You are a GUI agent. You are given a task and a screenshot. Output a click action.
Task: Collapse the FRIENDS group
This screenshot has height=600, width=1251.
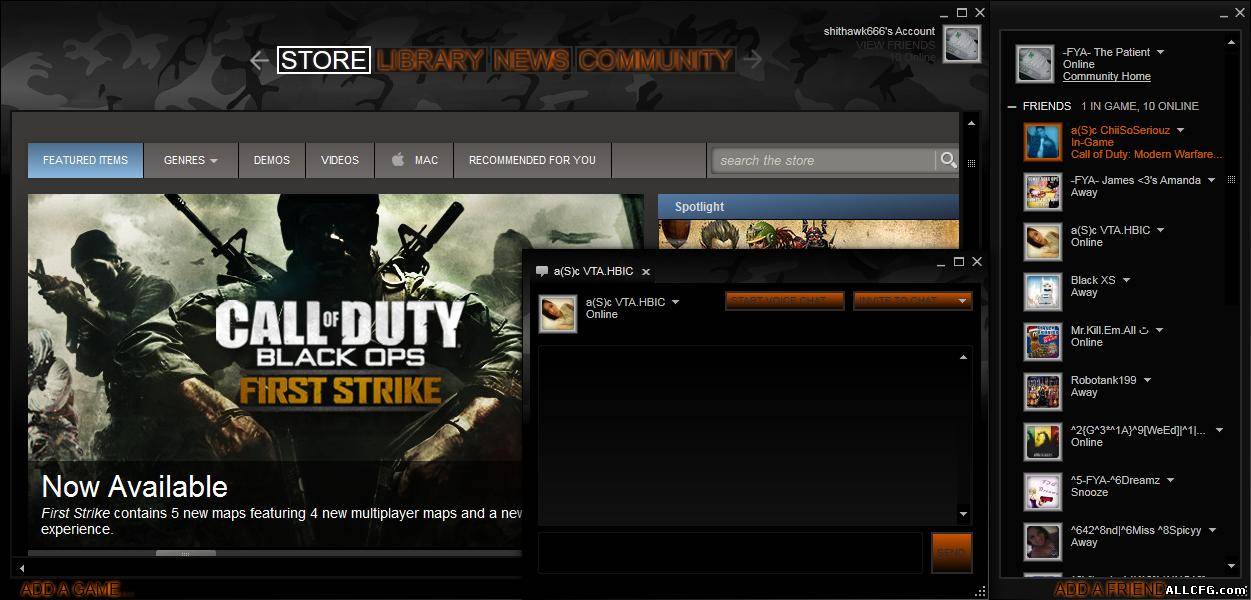[1012, 106]
